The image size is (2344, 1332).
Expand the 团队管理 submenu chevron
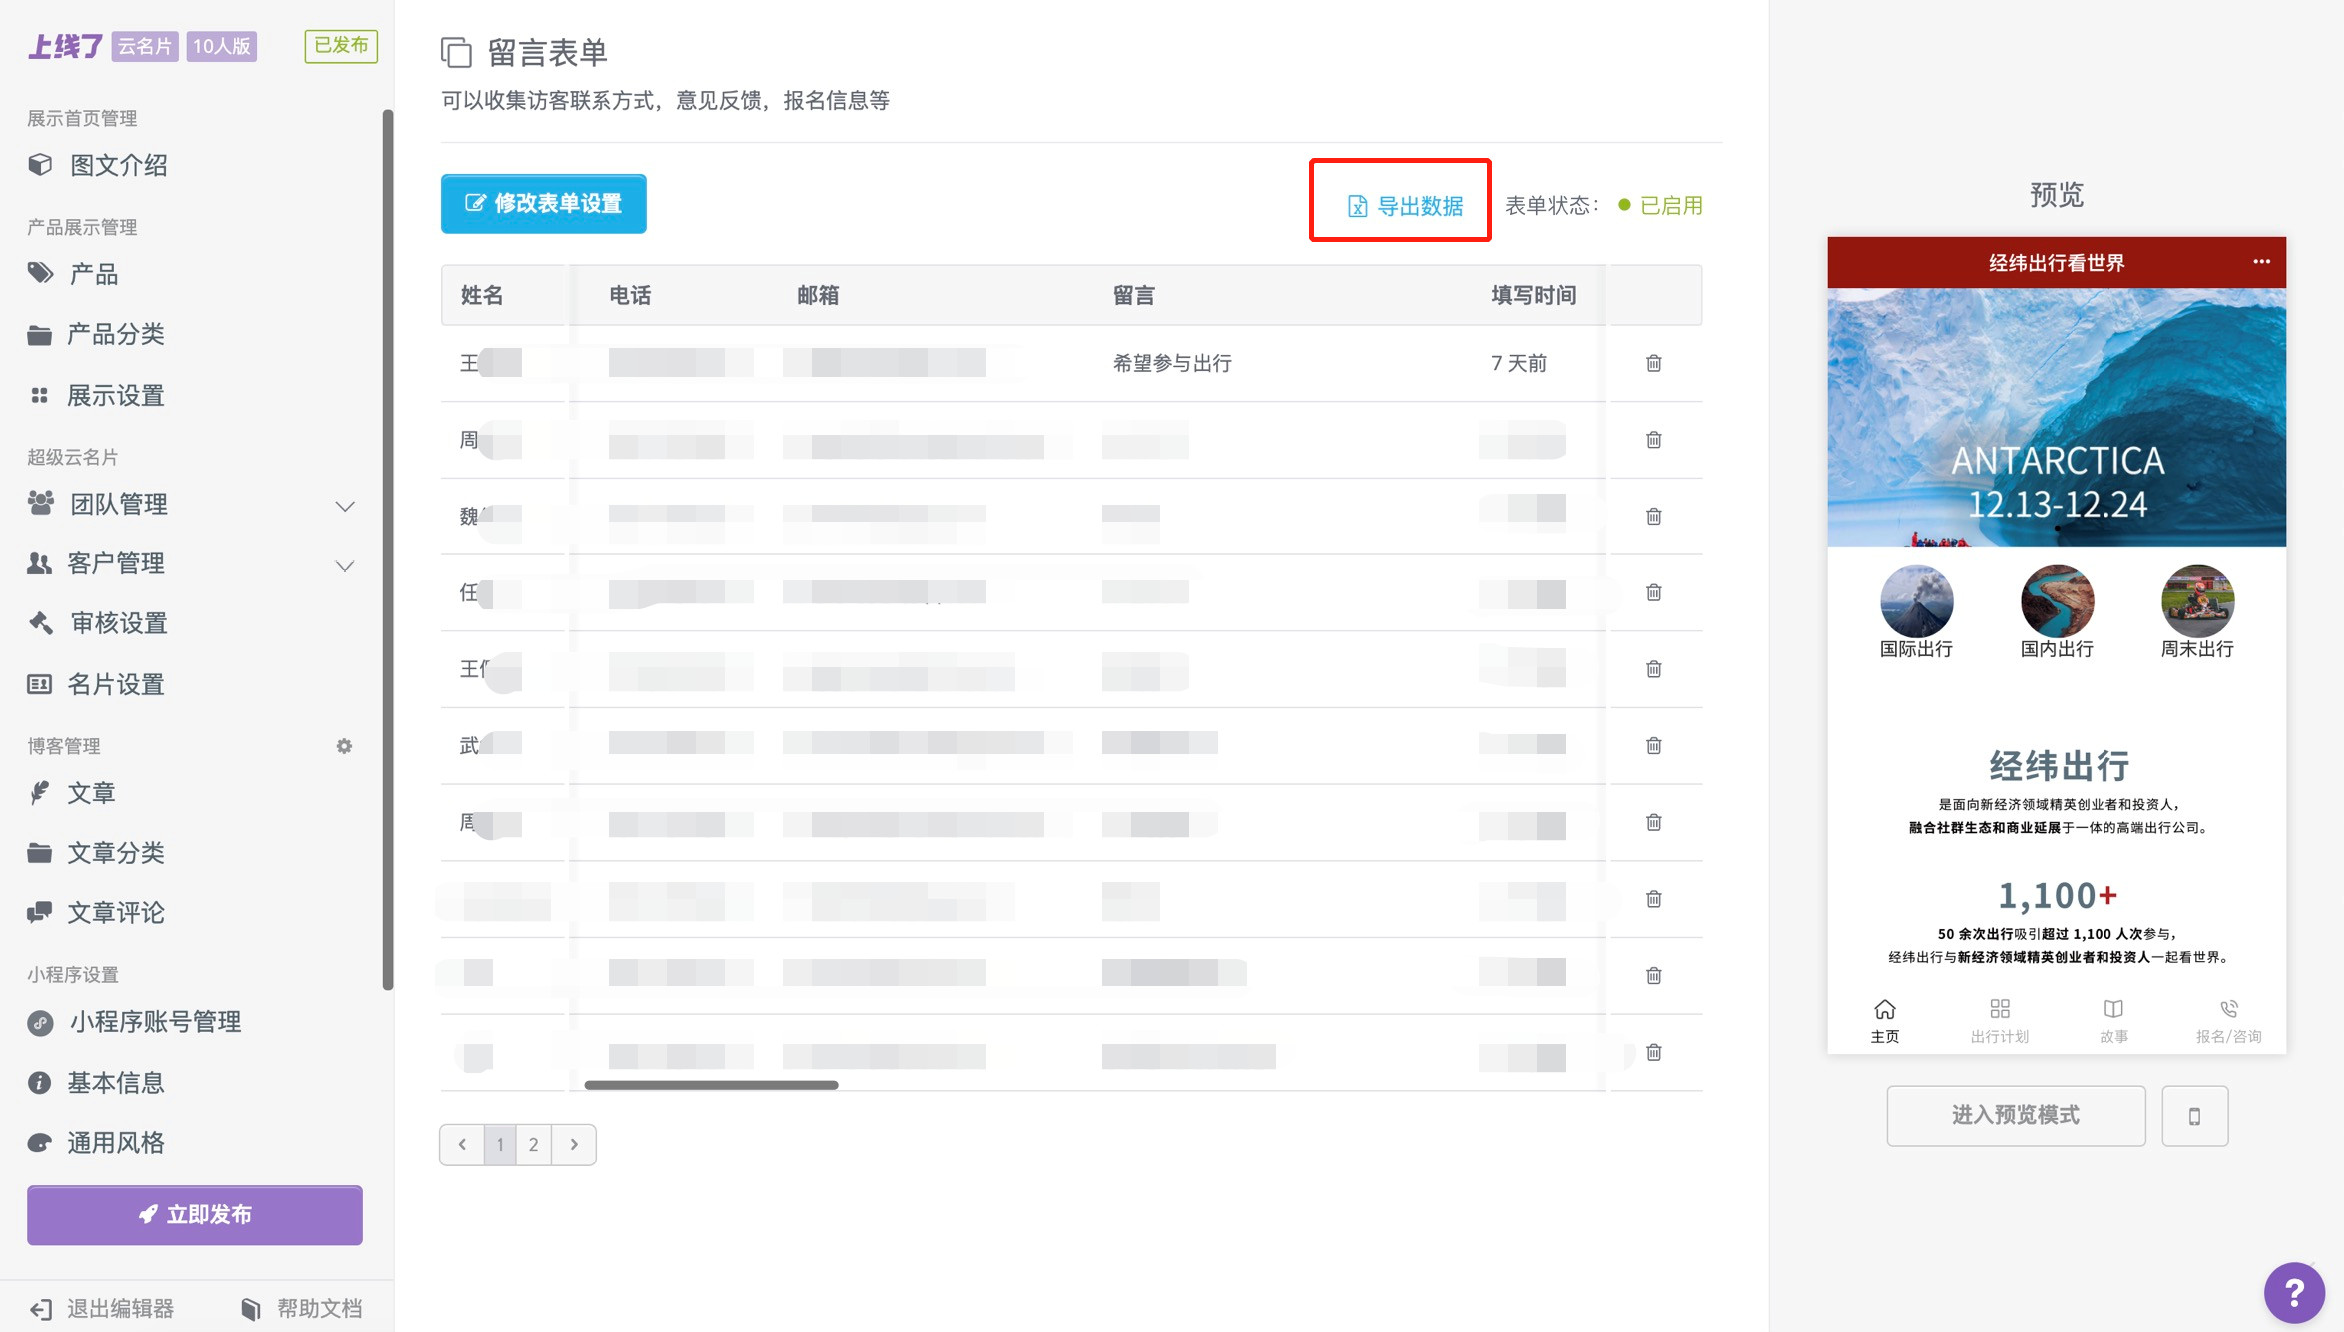[345, 506]
